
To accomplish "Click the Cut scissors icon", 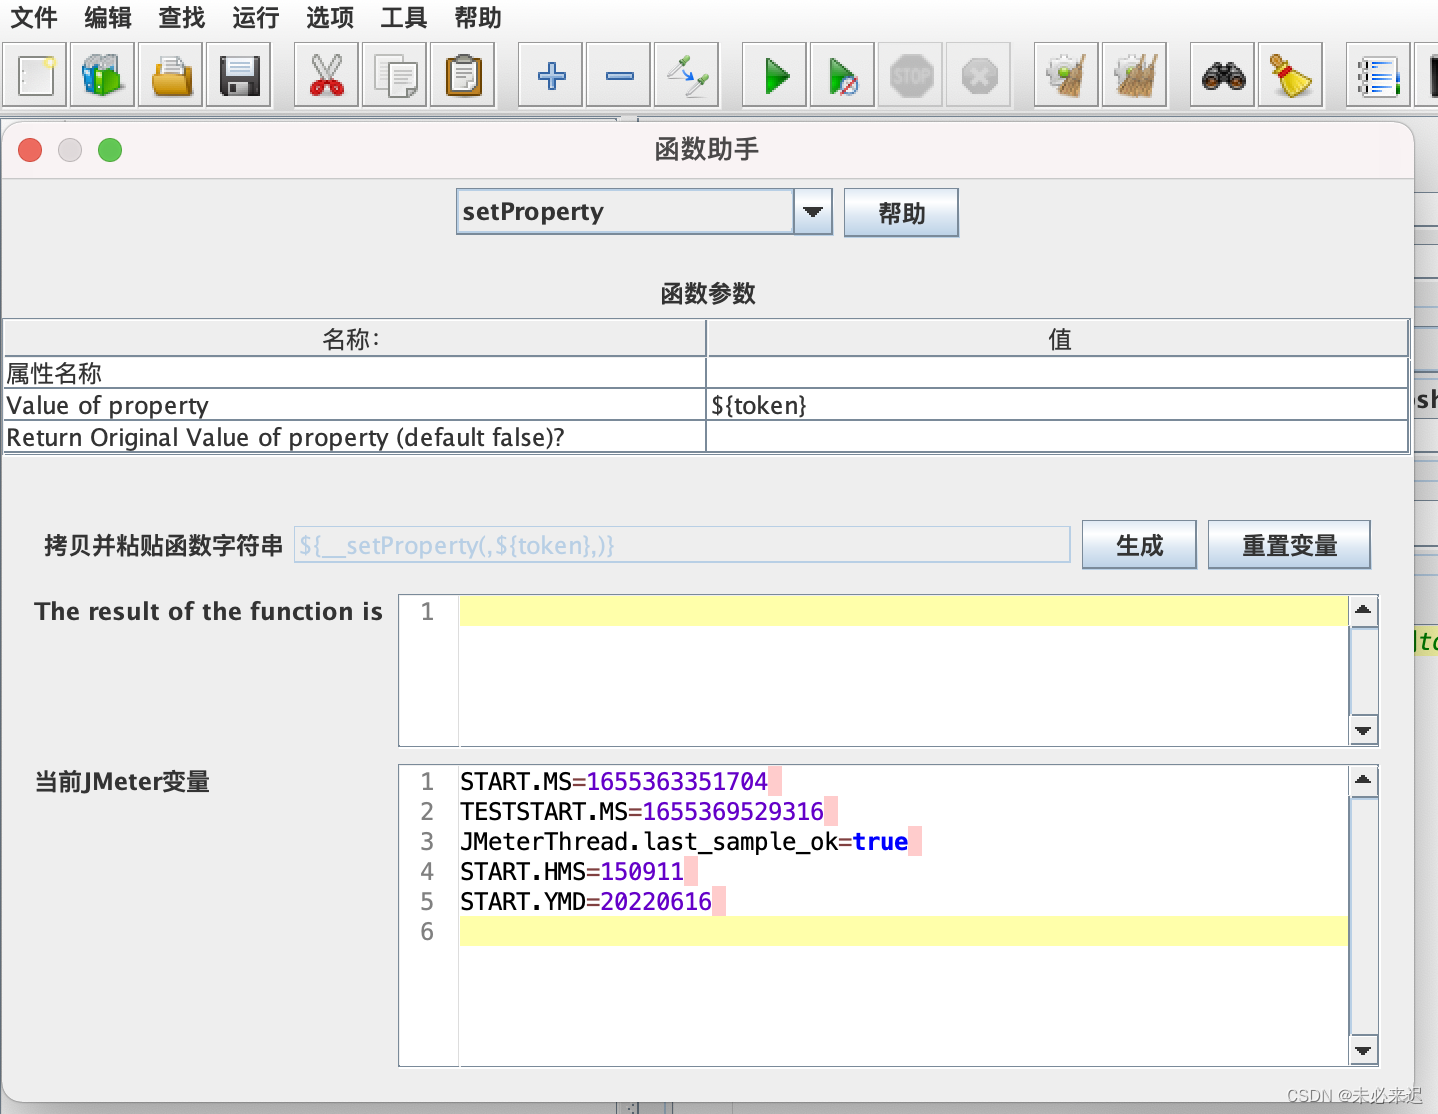I will [327, 75].
